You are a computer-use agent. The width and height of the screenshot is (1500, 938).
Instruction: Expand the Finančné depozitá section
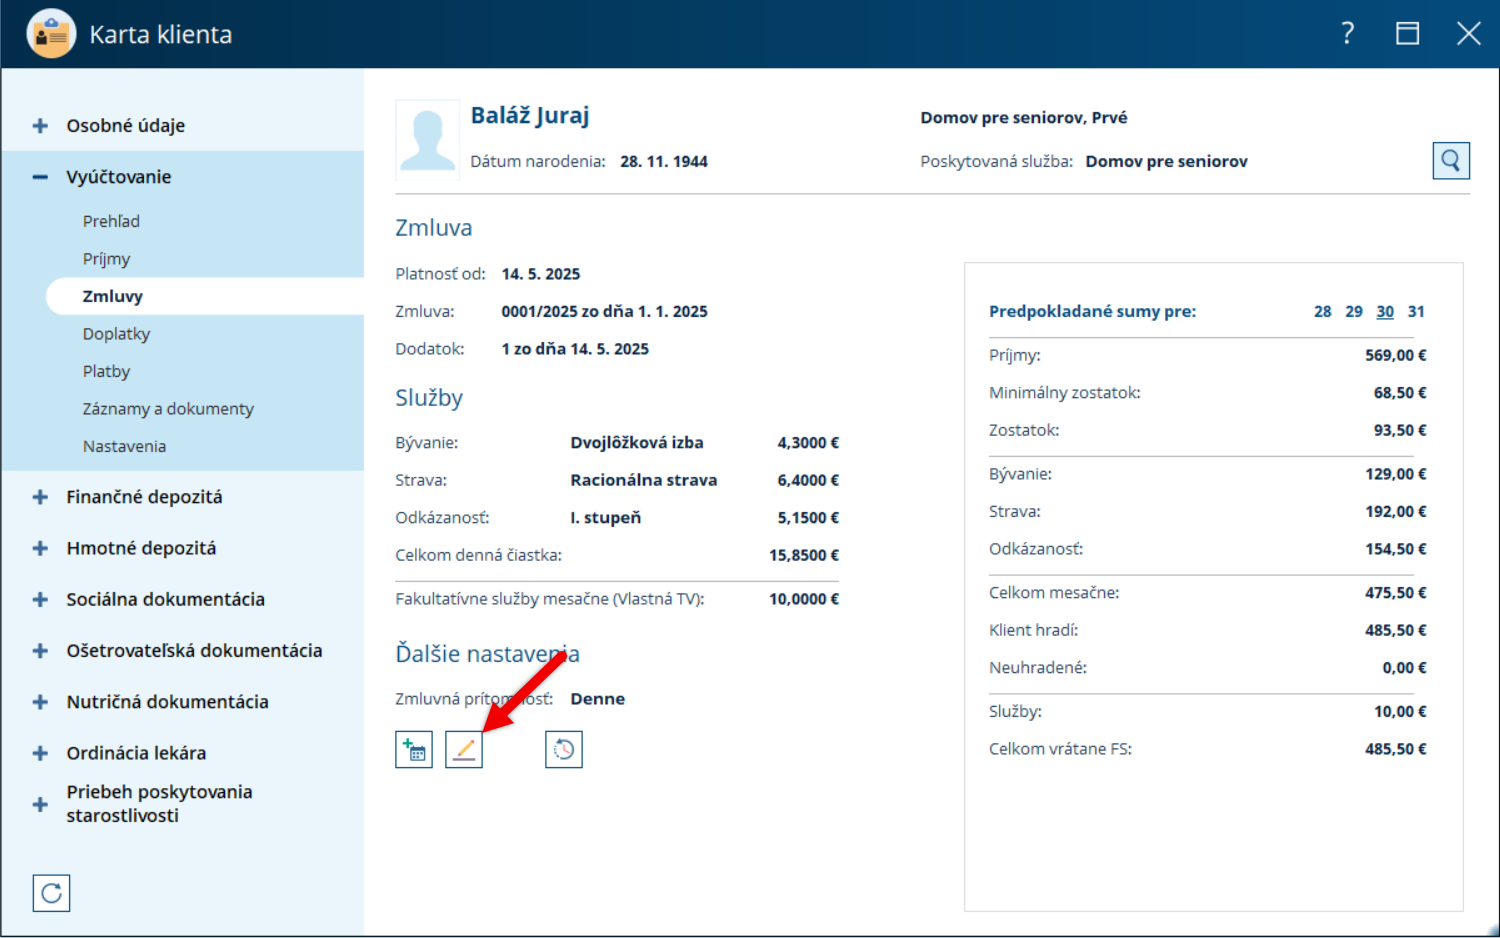click(x=40, y=497)
